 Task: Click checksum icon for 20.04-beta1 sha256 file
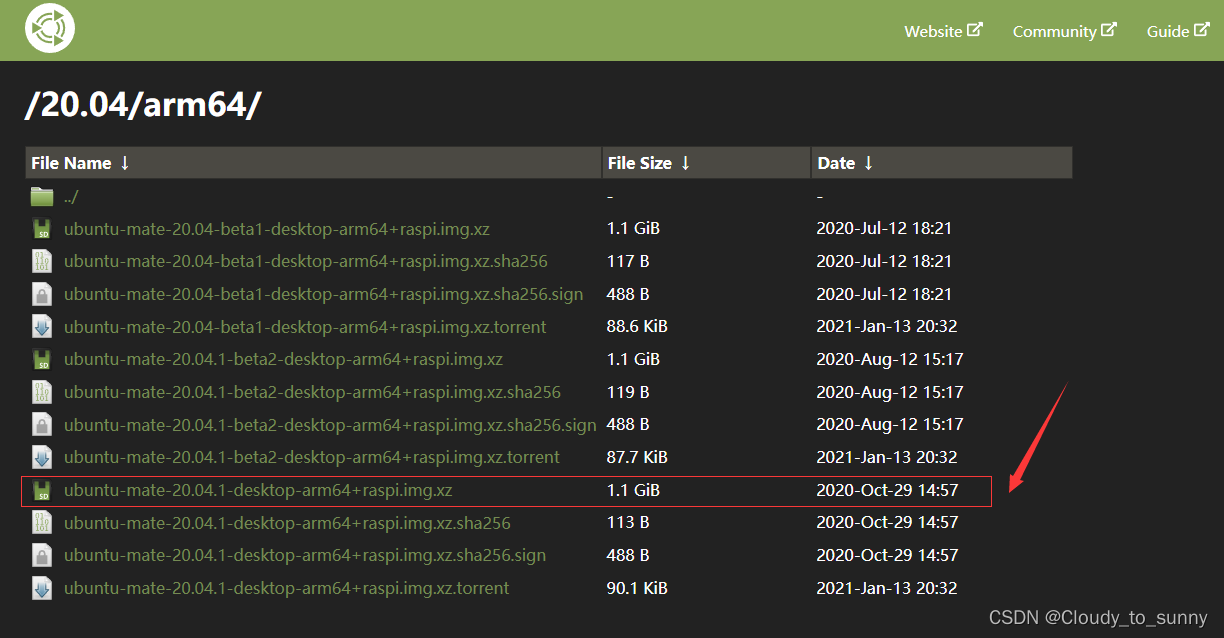41,261
